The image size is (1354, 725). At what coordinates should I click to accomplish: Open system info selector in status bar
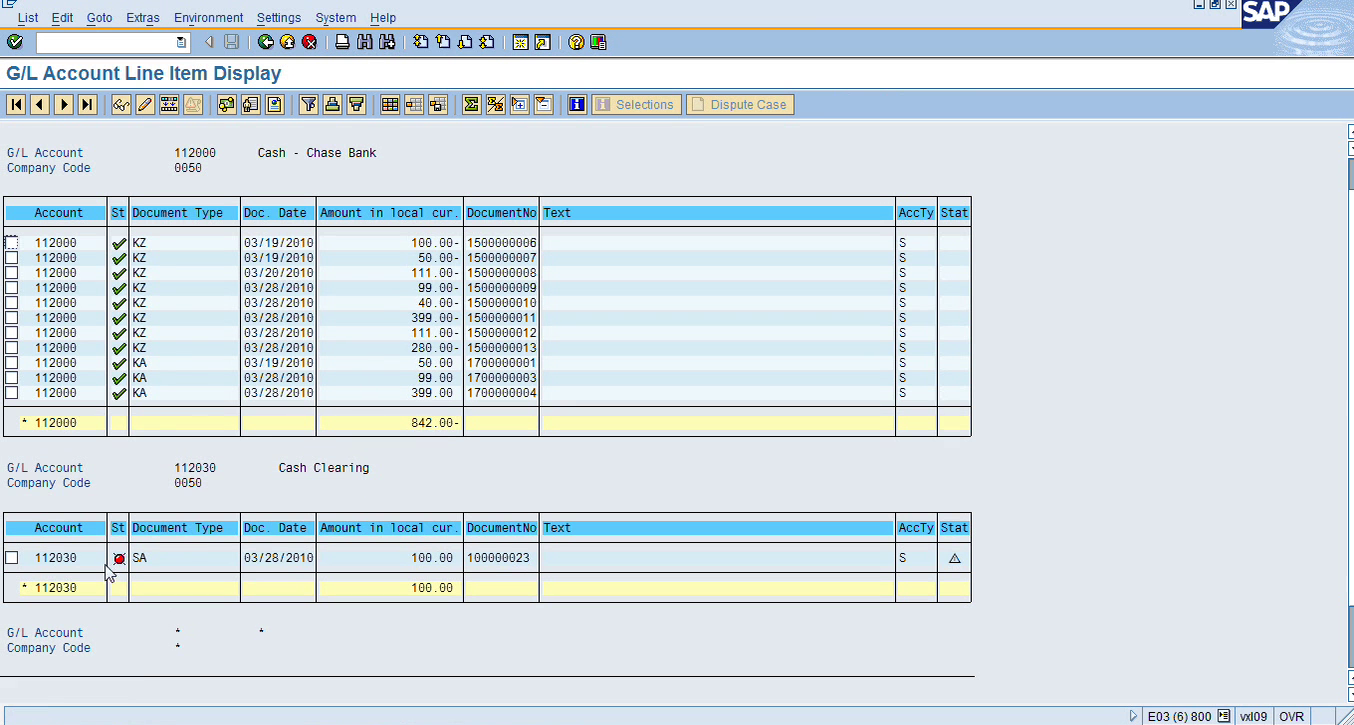[x=1223, y=716]
